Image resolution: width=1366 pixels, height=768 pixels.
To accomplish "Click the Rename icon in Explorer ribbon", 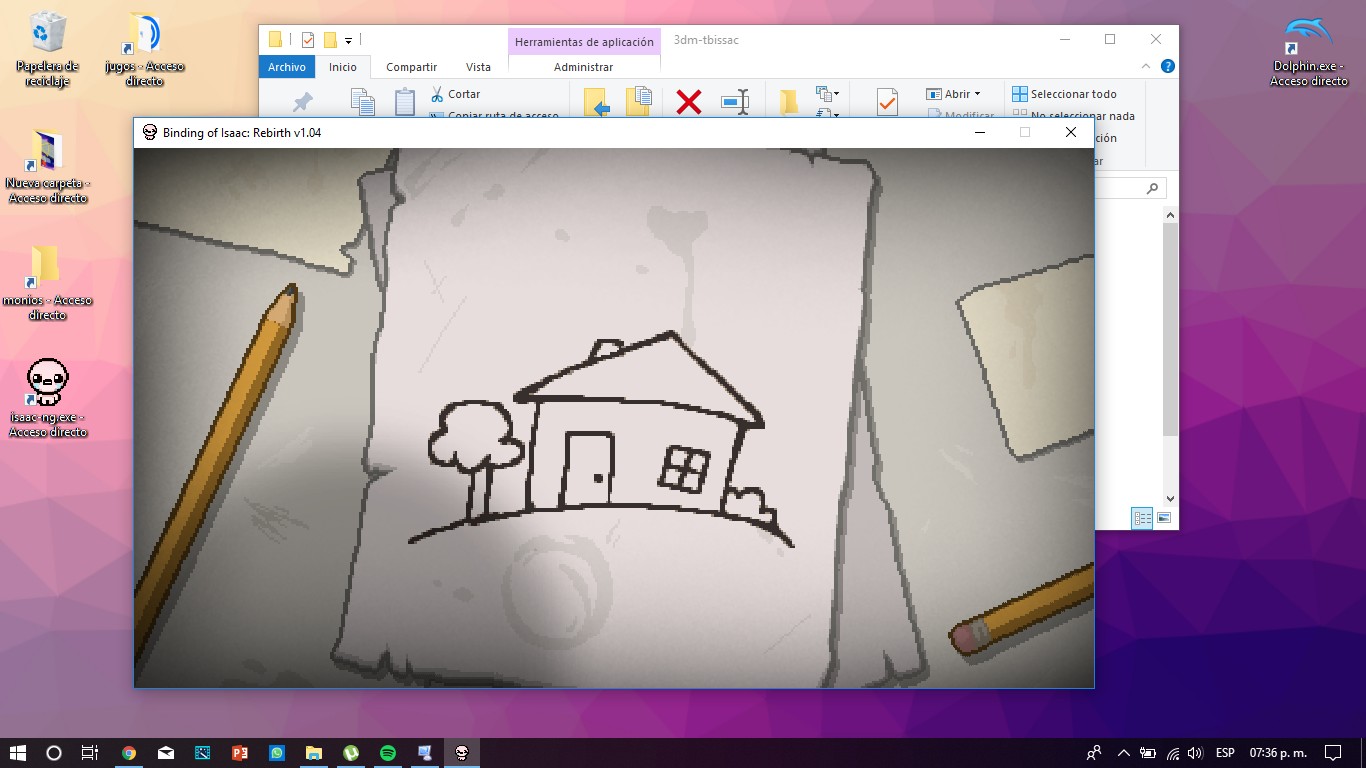I will coord(735,101).
